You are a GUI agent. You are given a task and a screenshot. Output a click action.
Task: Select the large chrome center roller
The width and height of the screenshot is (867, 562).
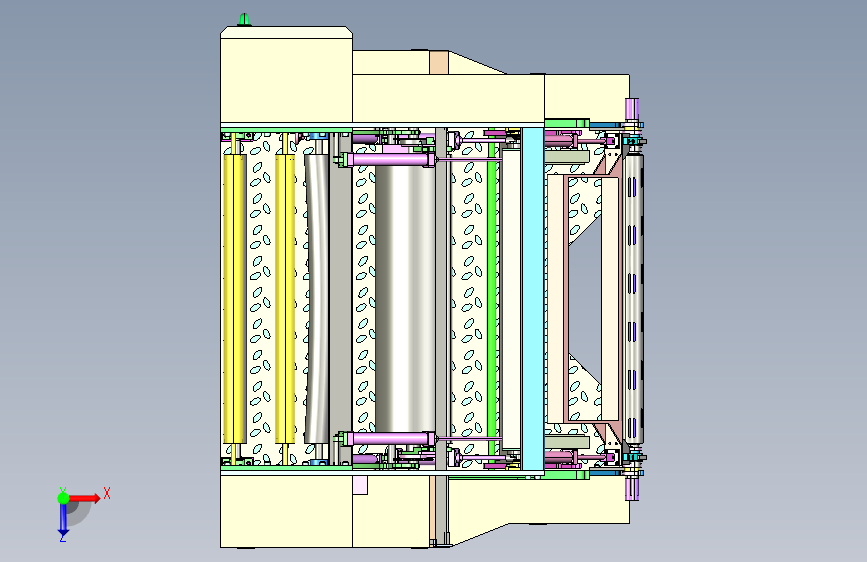pos(405,298)
